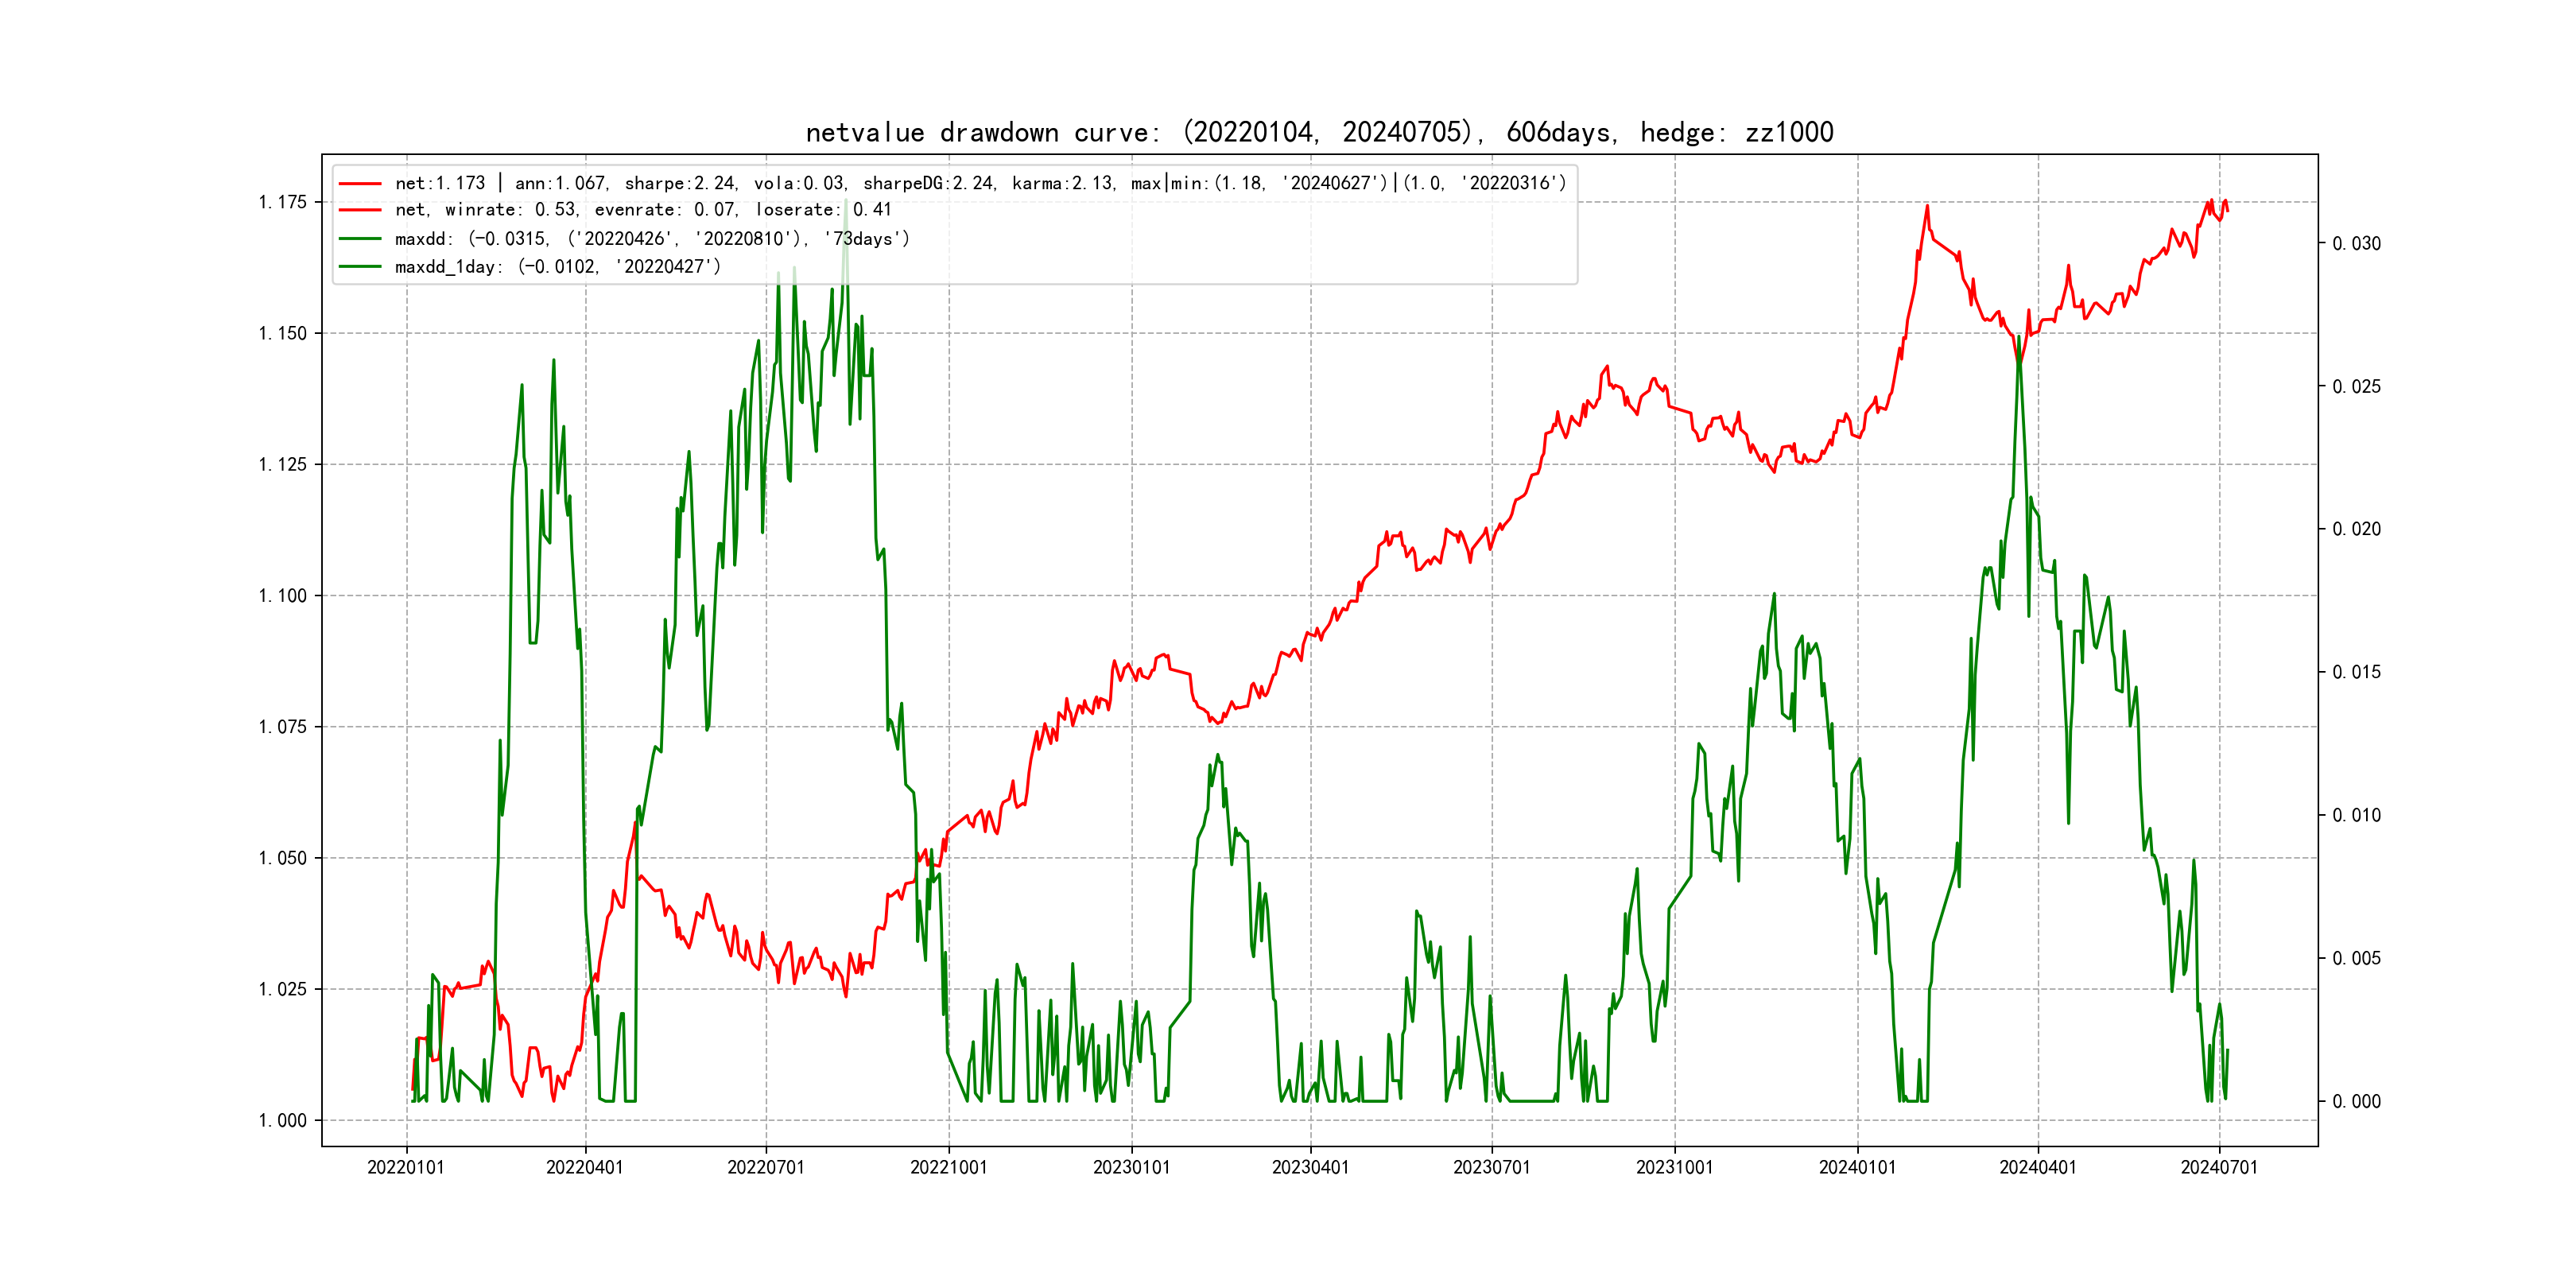Click the 20220101 x-axis date label

[406, 1168]
